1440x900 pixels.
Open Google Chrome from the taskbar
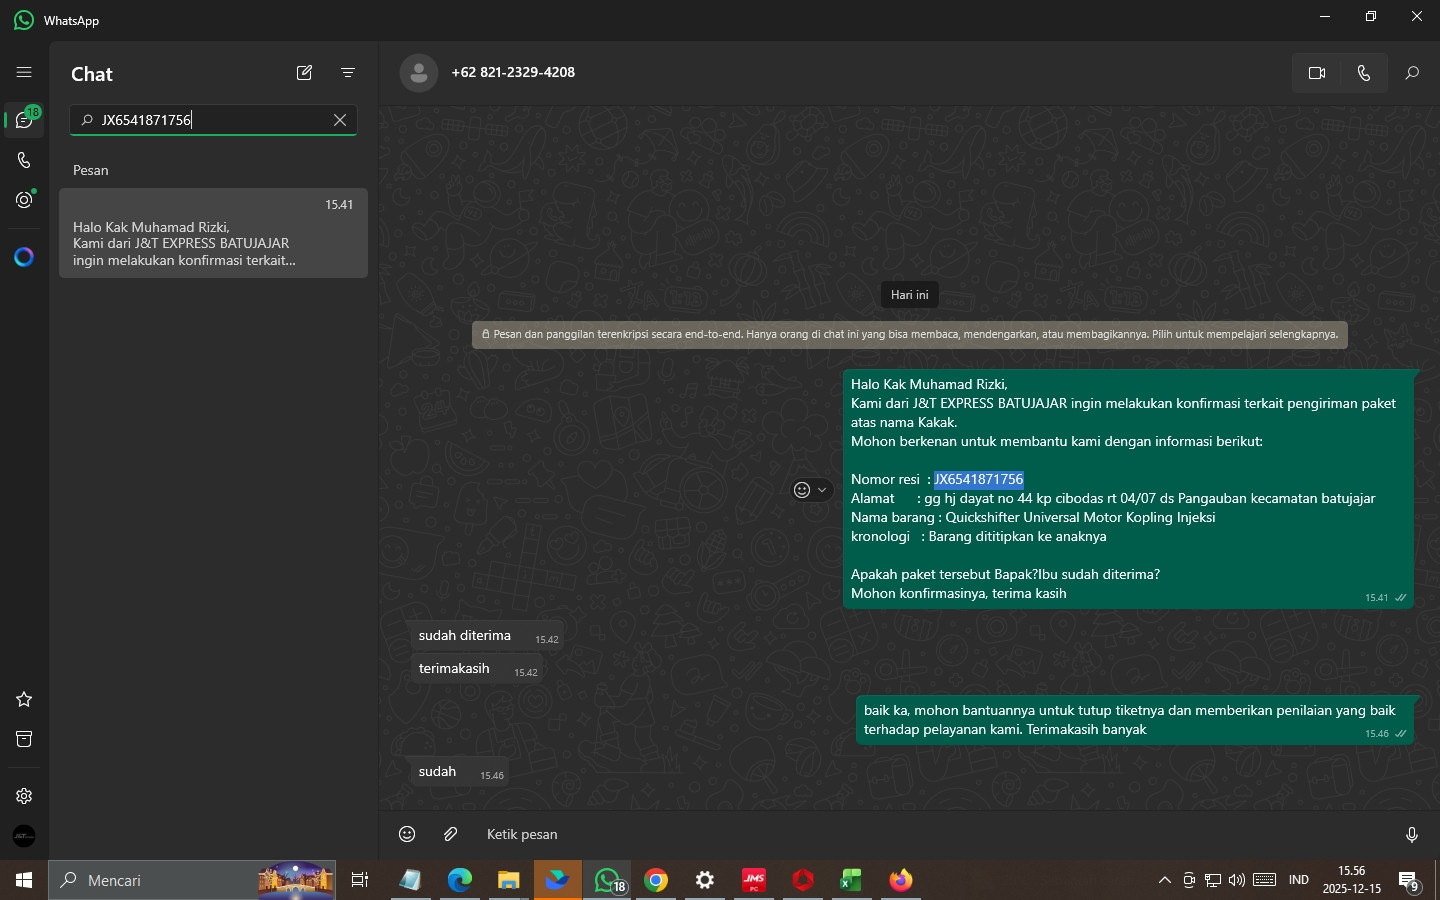656,880
